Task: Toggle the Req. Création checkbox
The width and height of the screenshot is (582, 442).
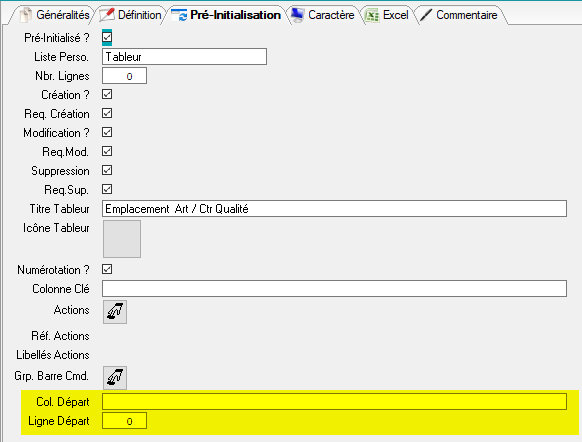Action: (x=107, y=113)
